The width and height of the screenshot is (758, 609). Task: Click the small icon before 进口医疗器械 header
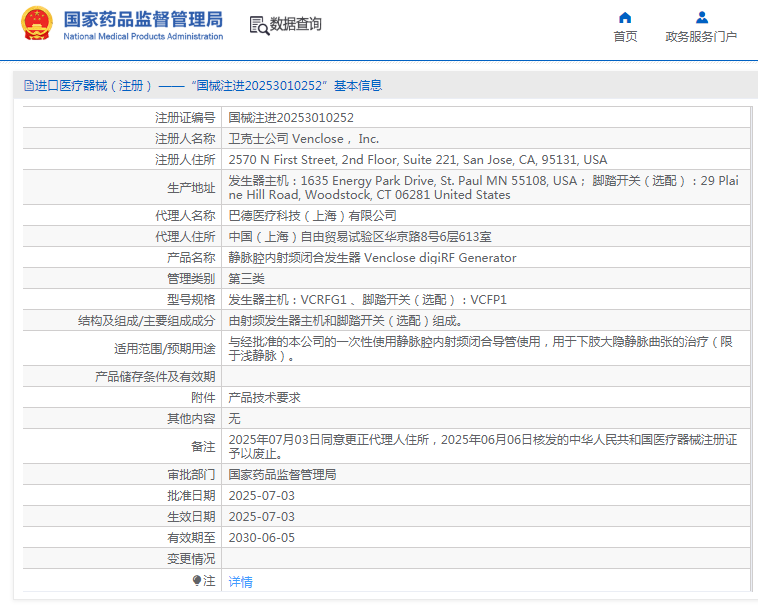coord(28,86)
